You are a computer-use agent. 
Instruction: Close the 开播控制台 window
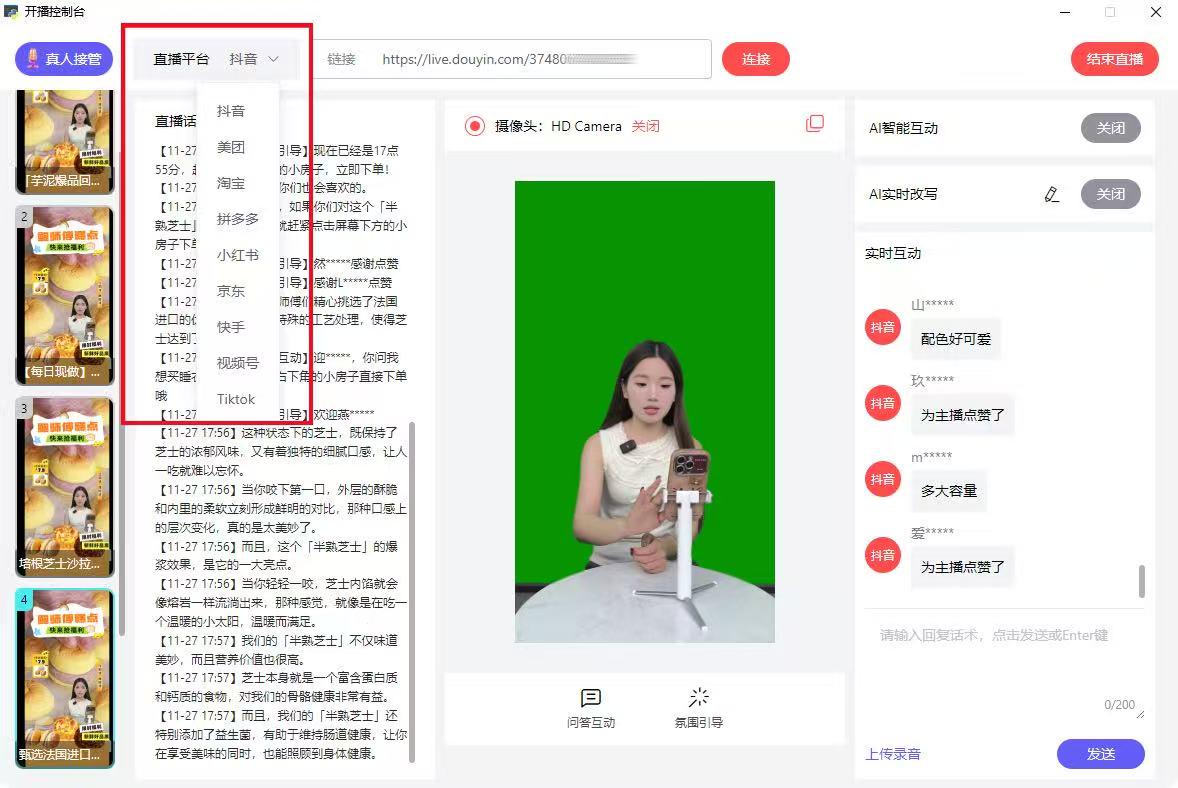click(x=1156, y=12)
